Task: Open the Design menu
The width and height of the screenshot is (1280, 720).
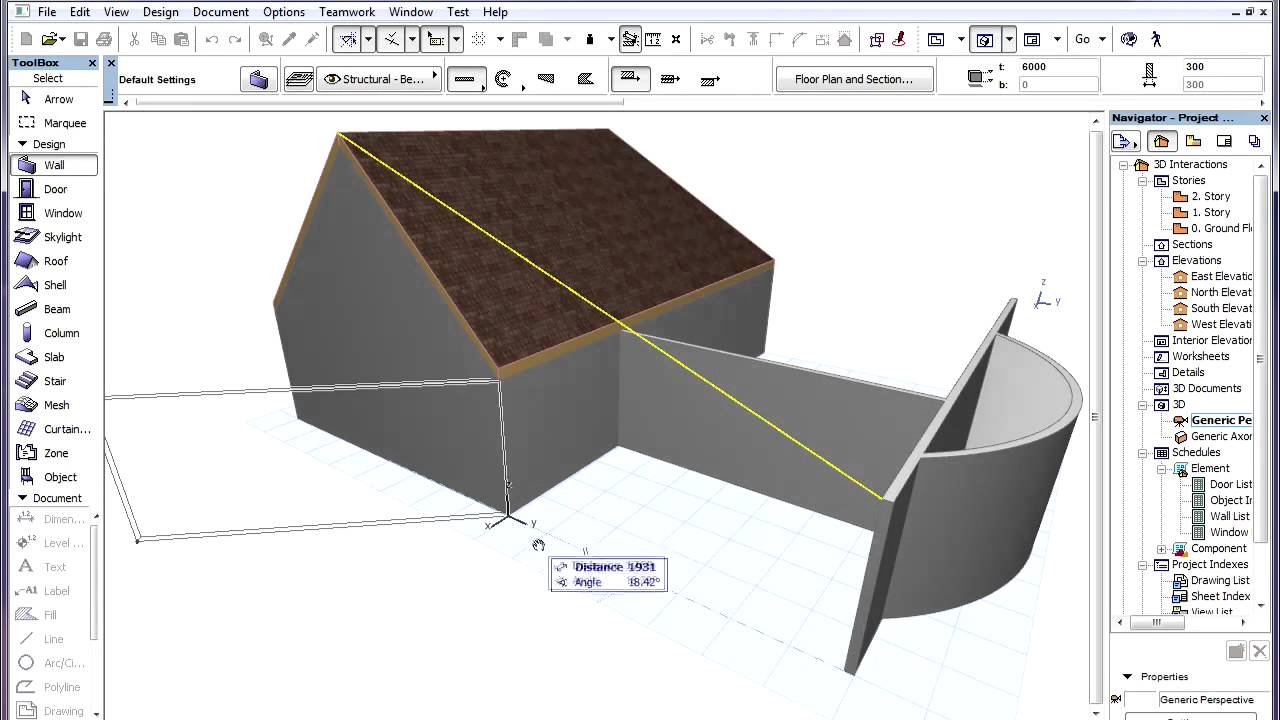Action: point(160,12)
